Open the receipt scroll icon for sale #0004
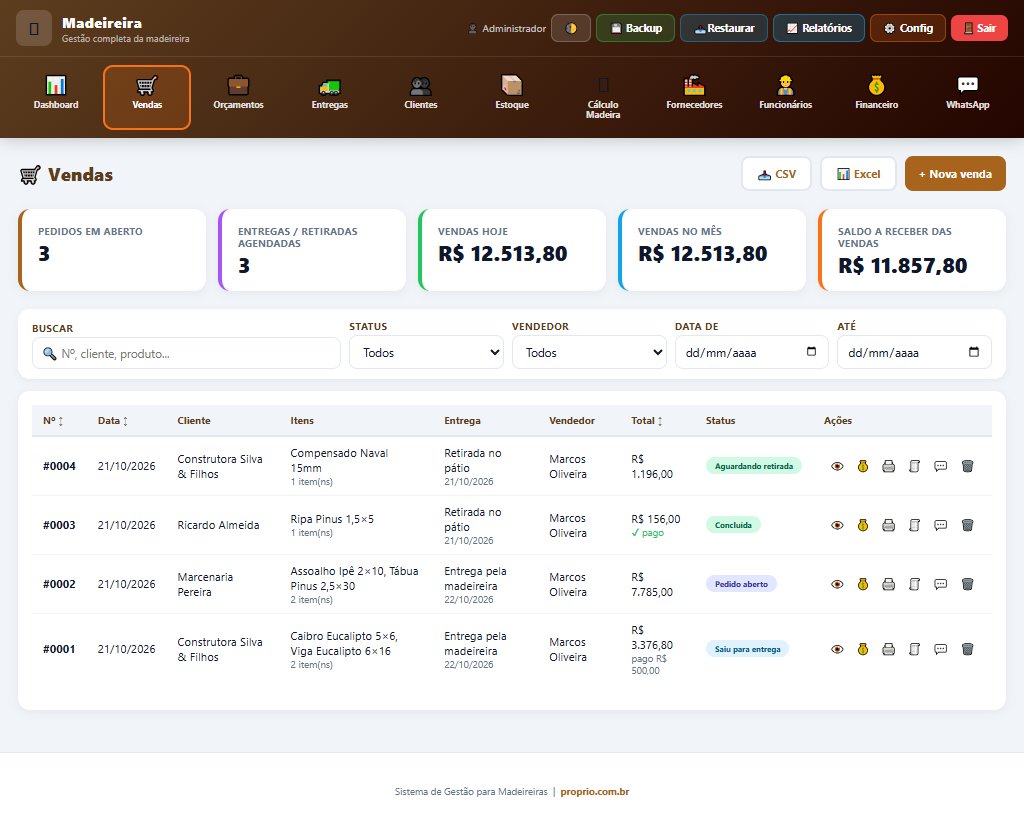 click(914, 466)
